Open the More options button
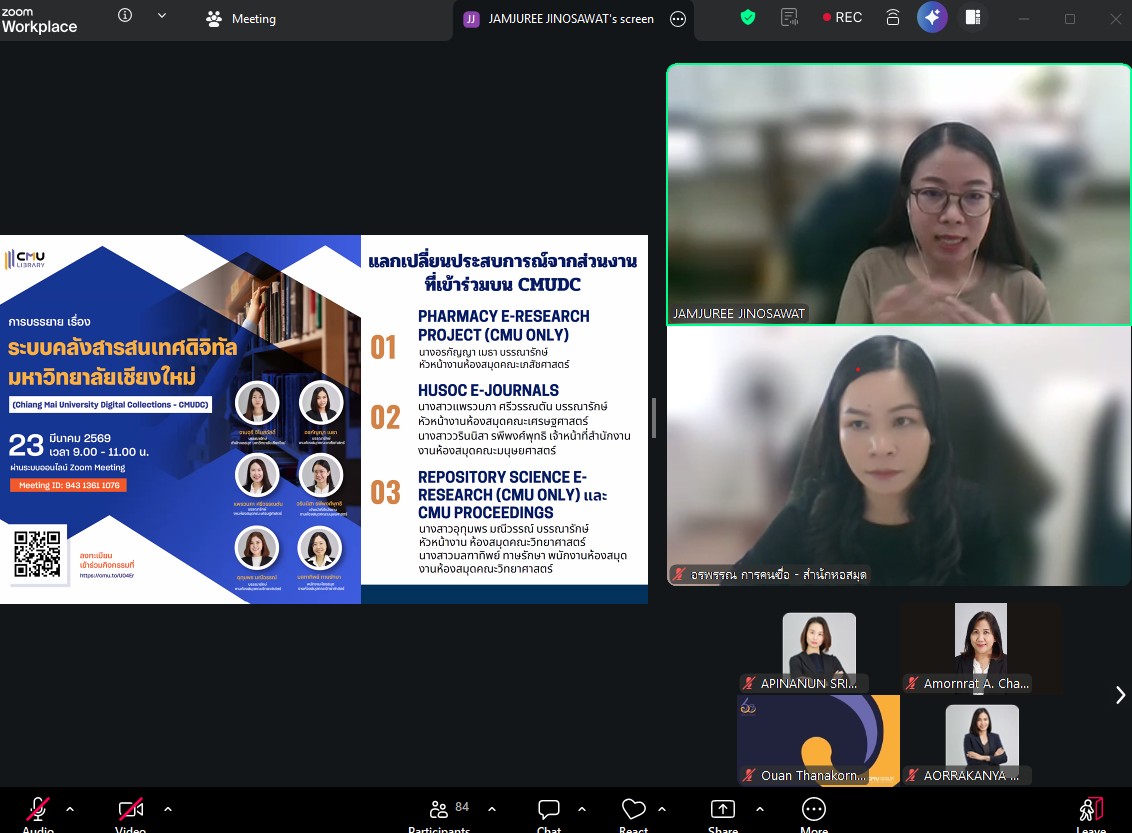1132x833 pixels. pyautogui.click(x=814, y=809)
